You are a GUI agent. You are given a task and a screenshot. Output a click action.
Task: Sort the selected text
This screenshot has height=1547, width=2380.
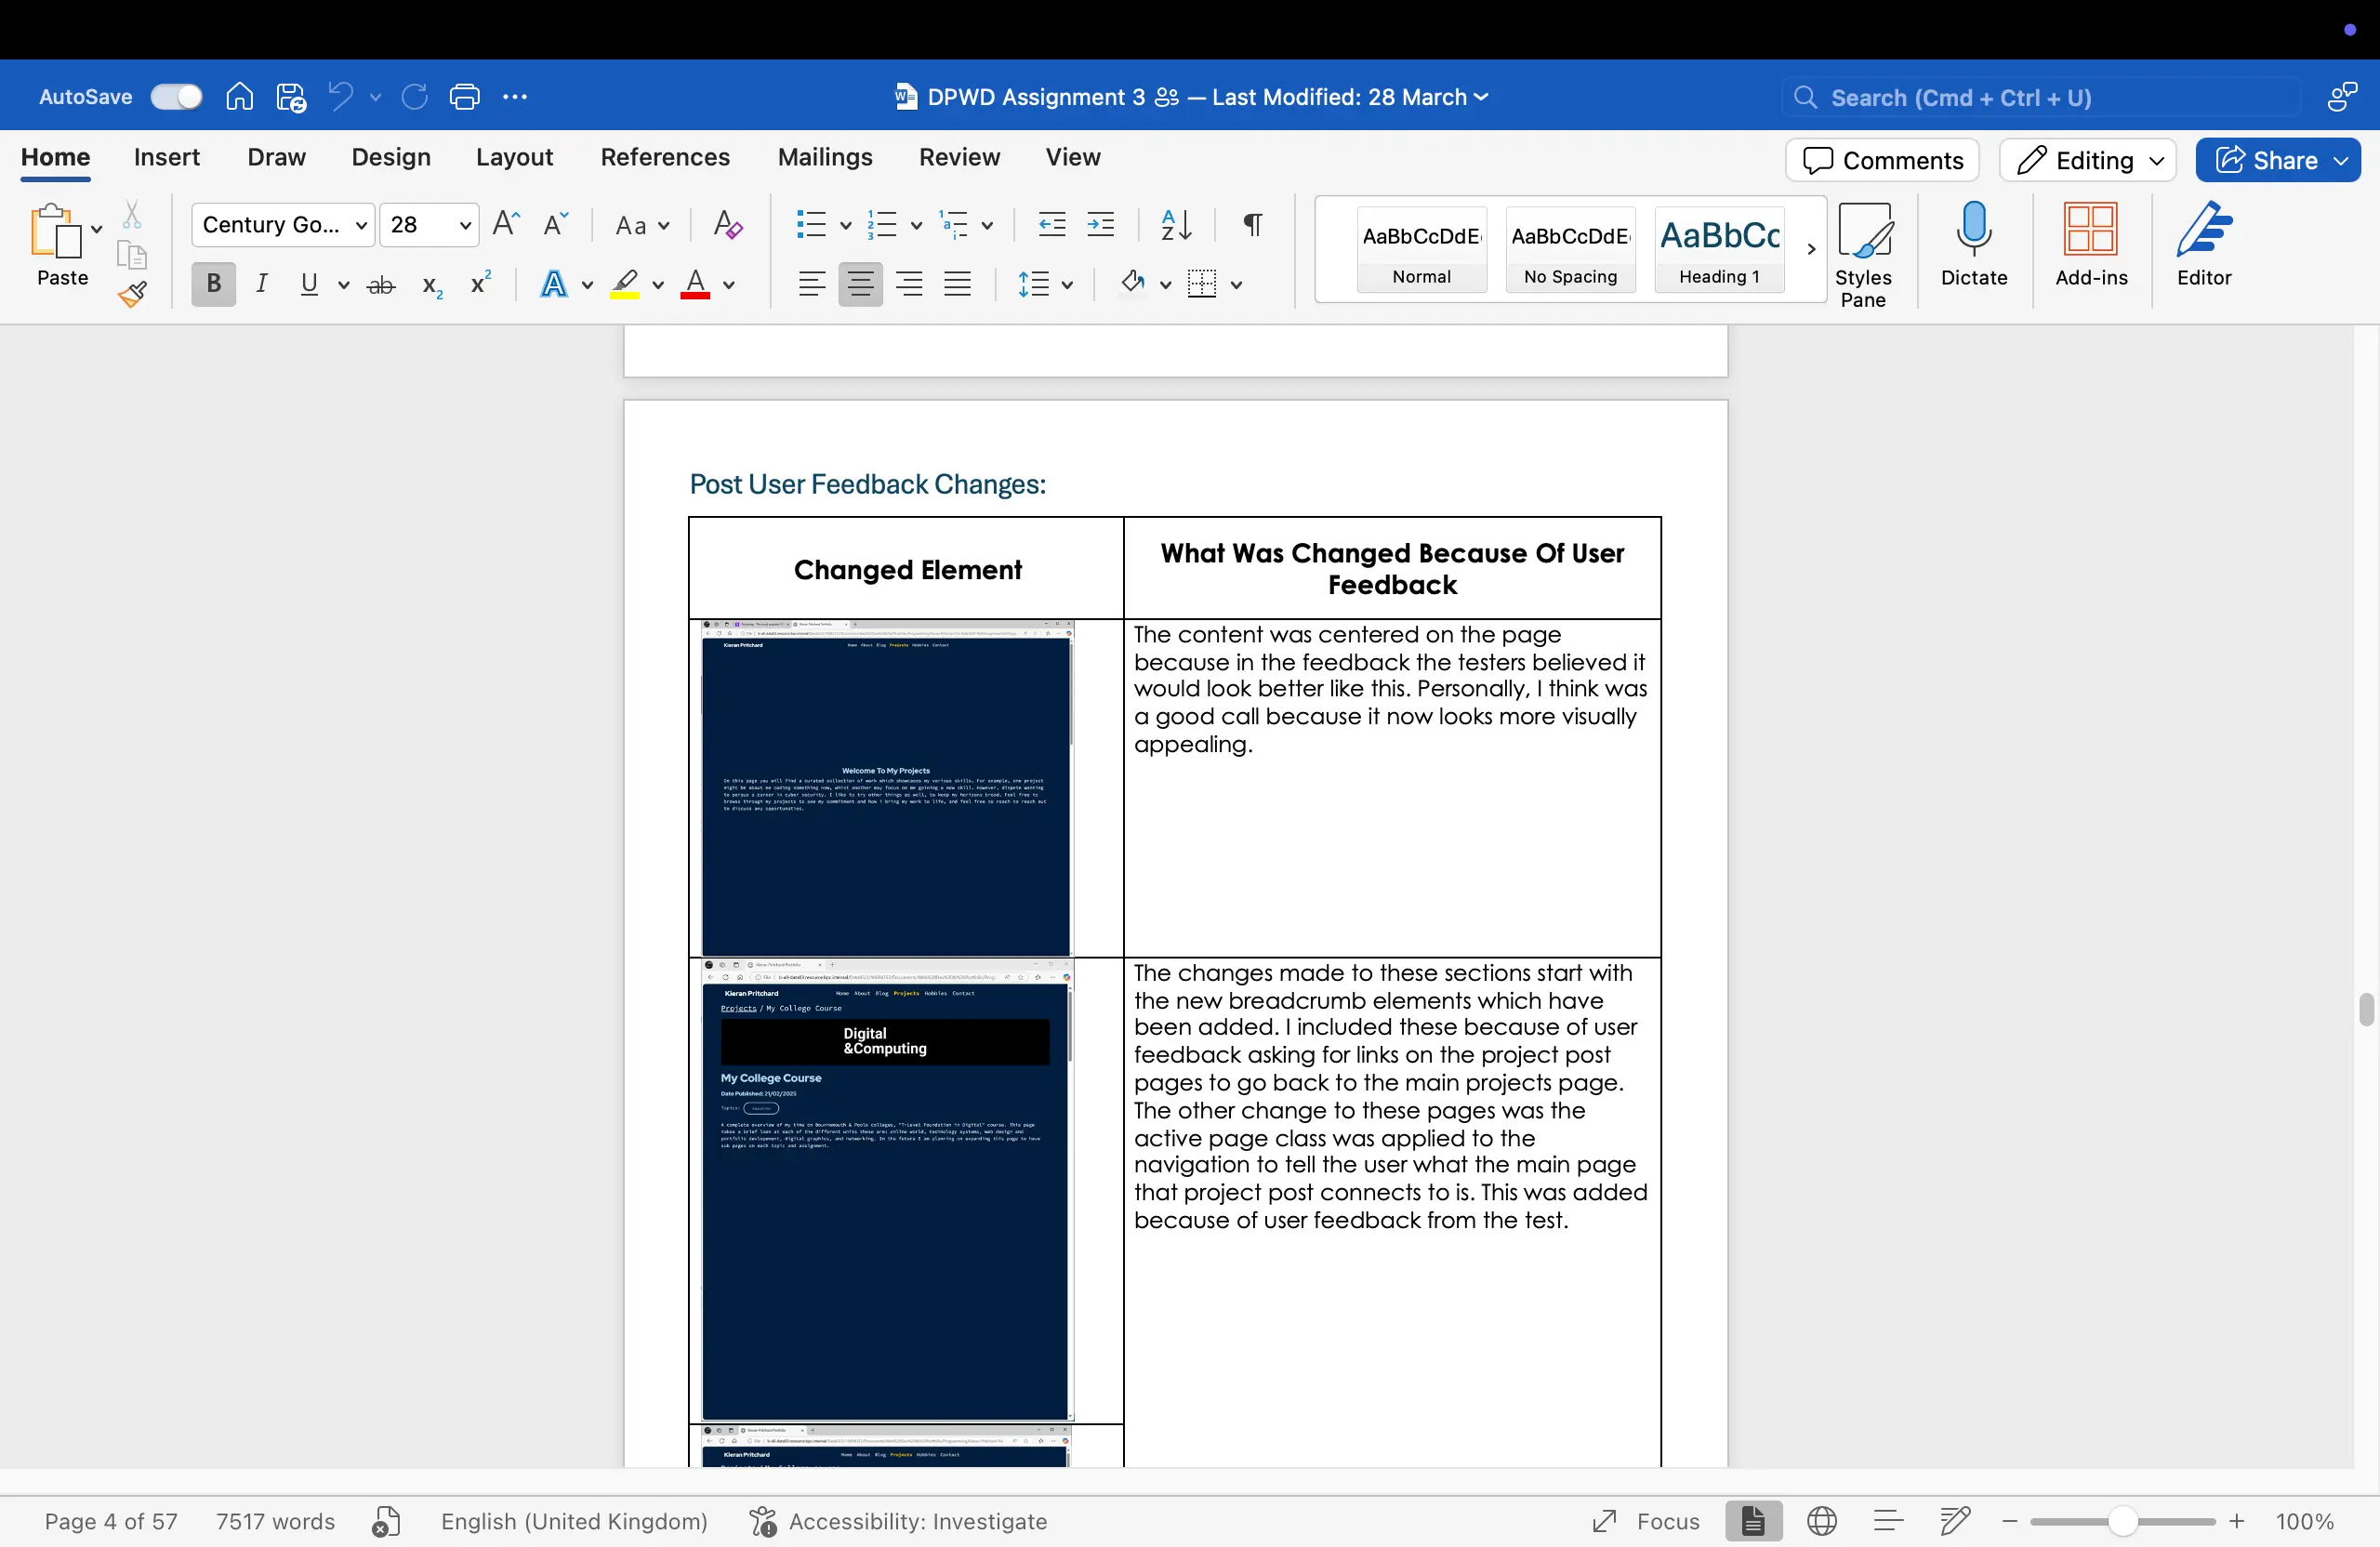[x=1175, y=225]
